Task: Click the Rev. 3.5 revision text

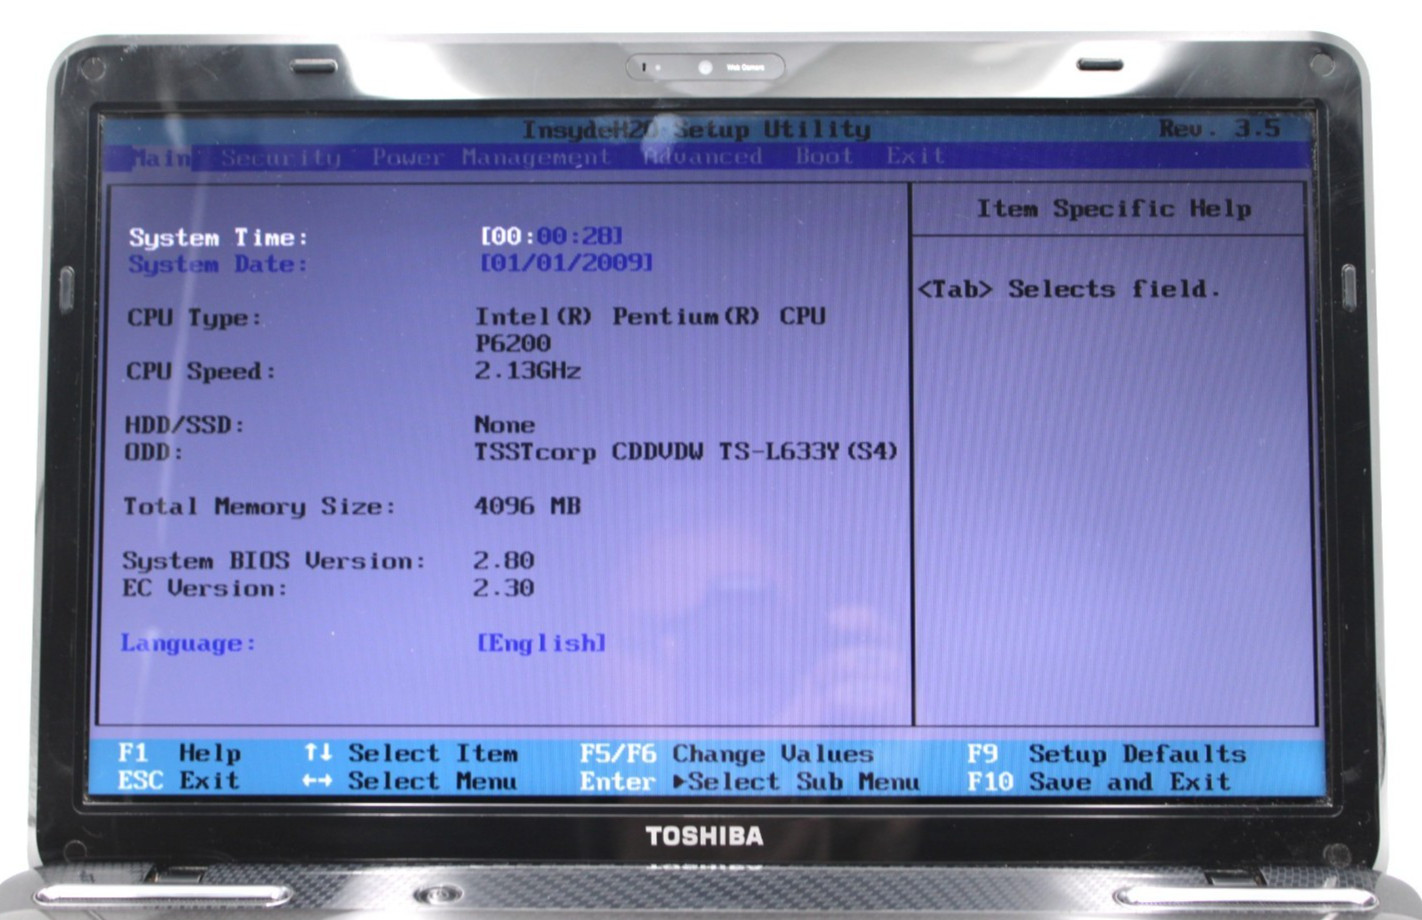Action: pyautogui.click(x=1219, y=128)
